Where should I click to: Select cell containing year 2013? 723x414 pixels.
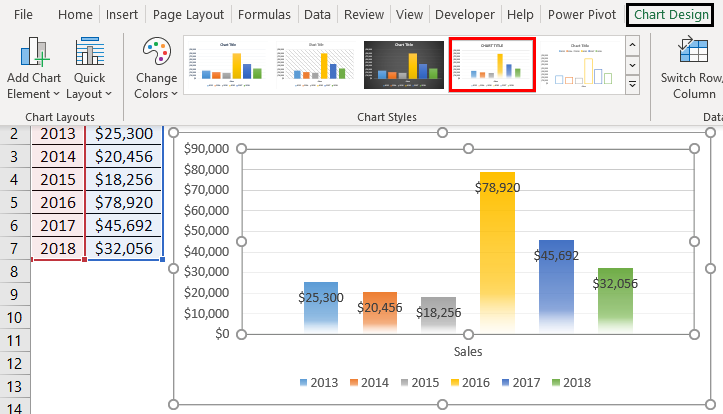click(x=58, y=134)
